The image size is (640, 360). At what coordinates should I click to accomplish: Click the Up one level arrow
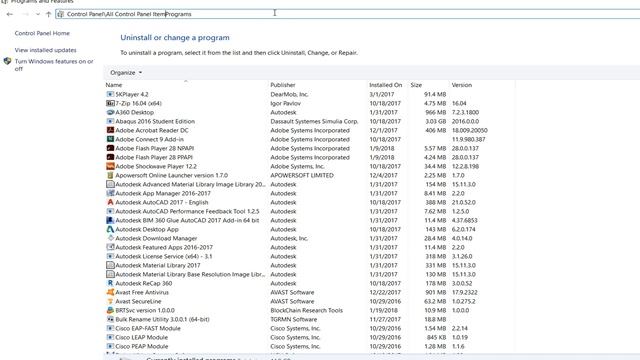pos(49,14)
